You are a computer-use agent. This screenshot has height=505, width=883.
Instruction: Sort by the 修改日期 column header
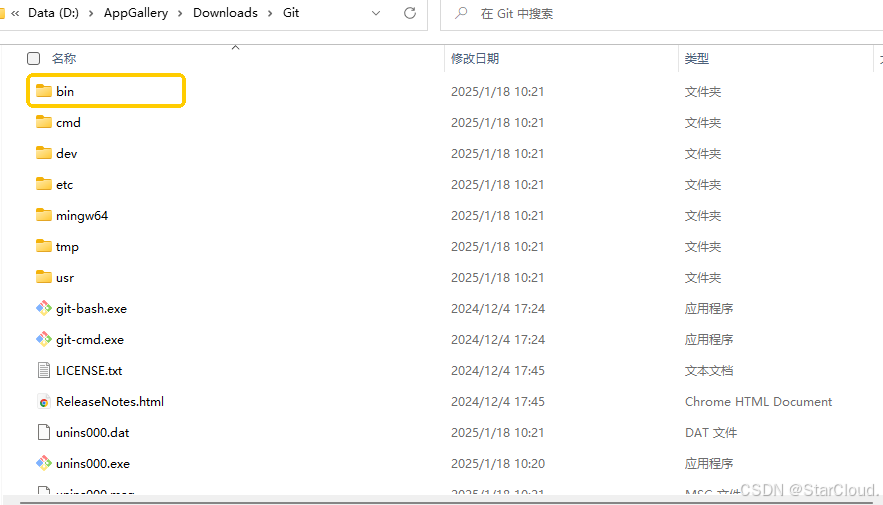click(475, 59)
